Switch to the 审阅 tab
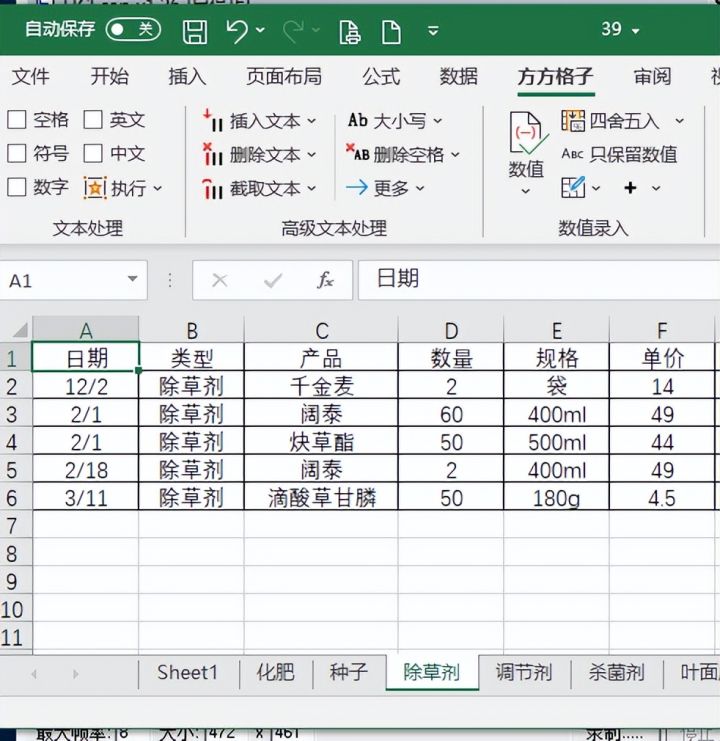The height and width of the screenshot is (741, 720). coord(652,76)
